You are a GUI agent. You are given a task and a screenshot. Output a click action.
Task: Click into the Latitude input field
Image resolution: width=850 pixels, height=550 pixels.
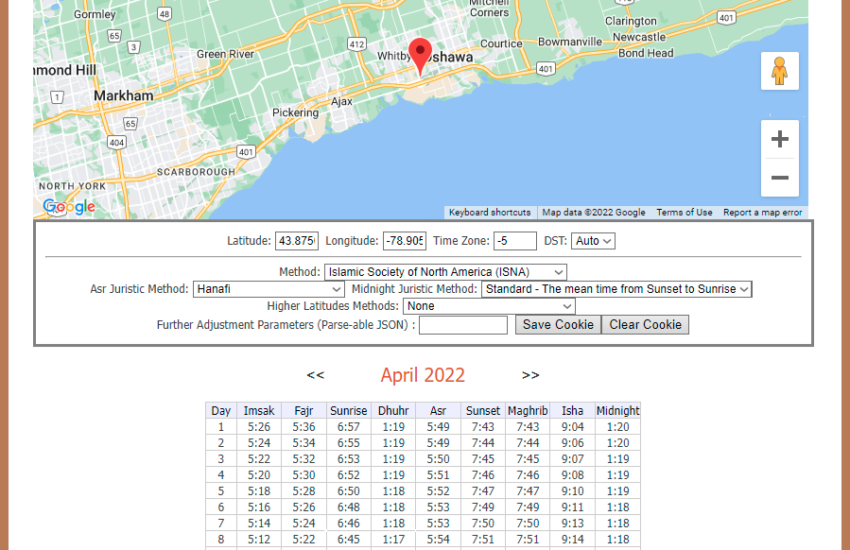pos(297,241)
